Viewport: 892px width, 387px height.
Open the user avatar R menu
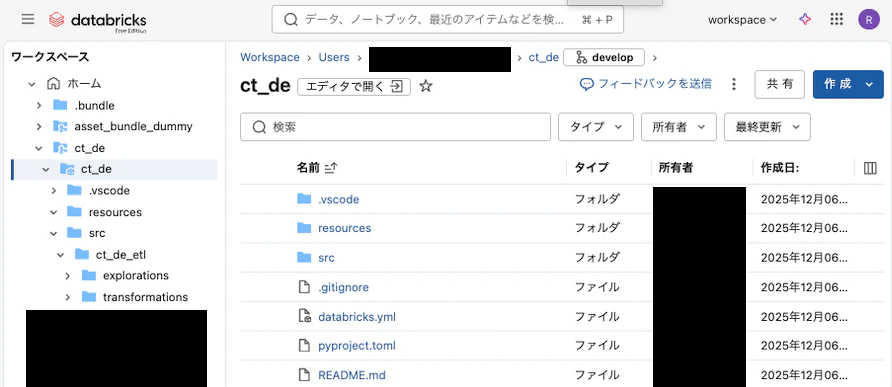(869, 19)
